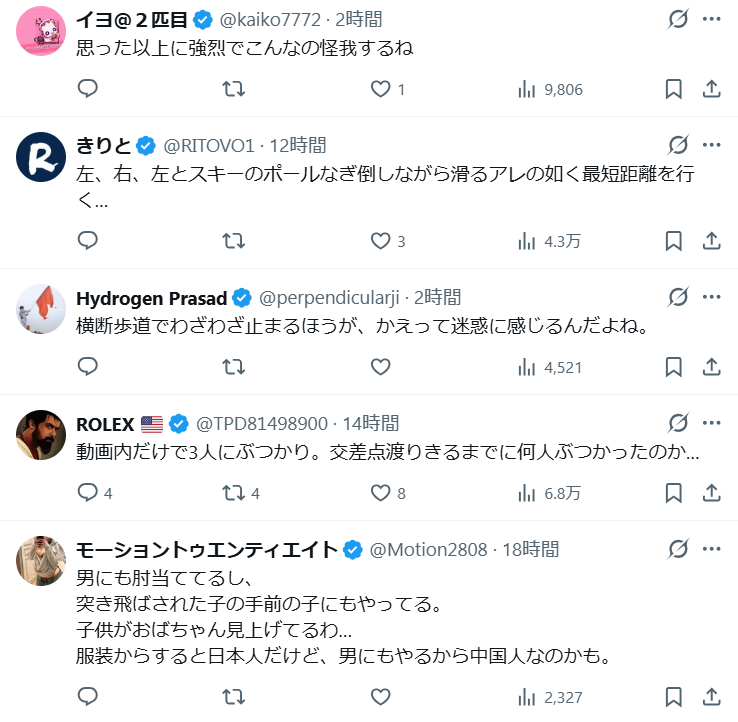Reply to イヨ@2匹目's tweet
Screen dimensions: 738x722
(x=88, y=89)
